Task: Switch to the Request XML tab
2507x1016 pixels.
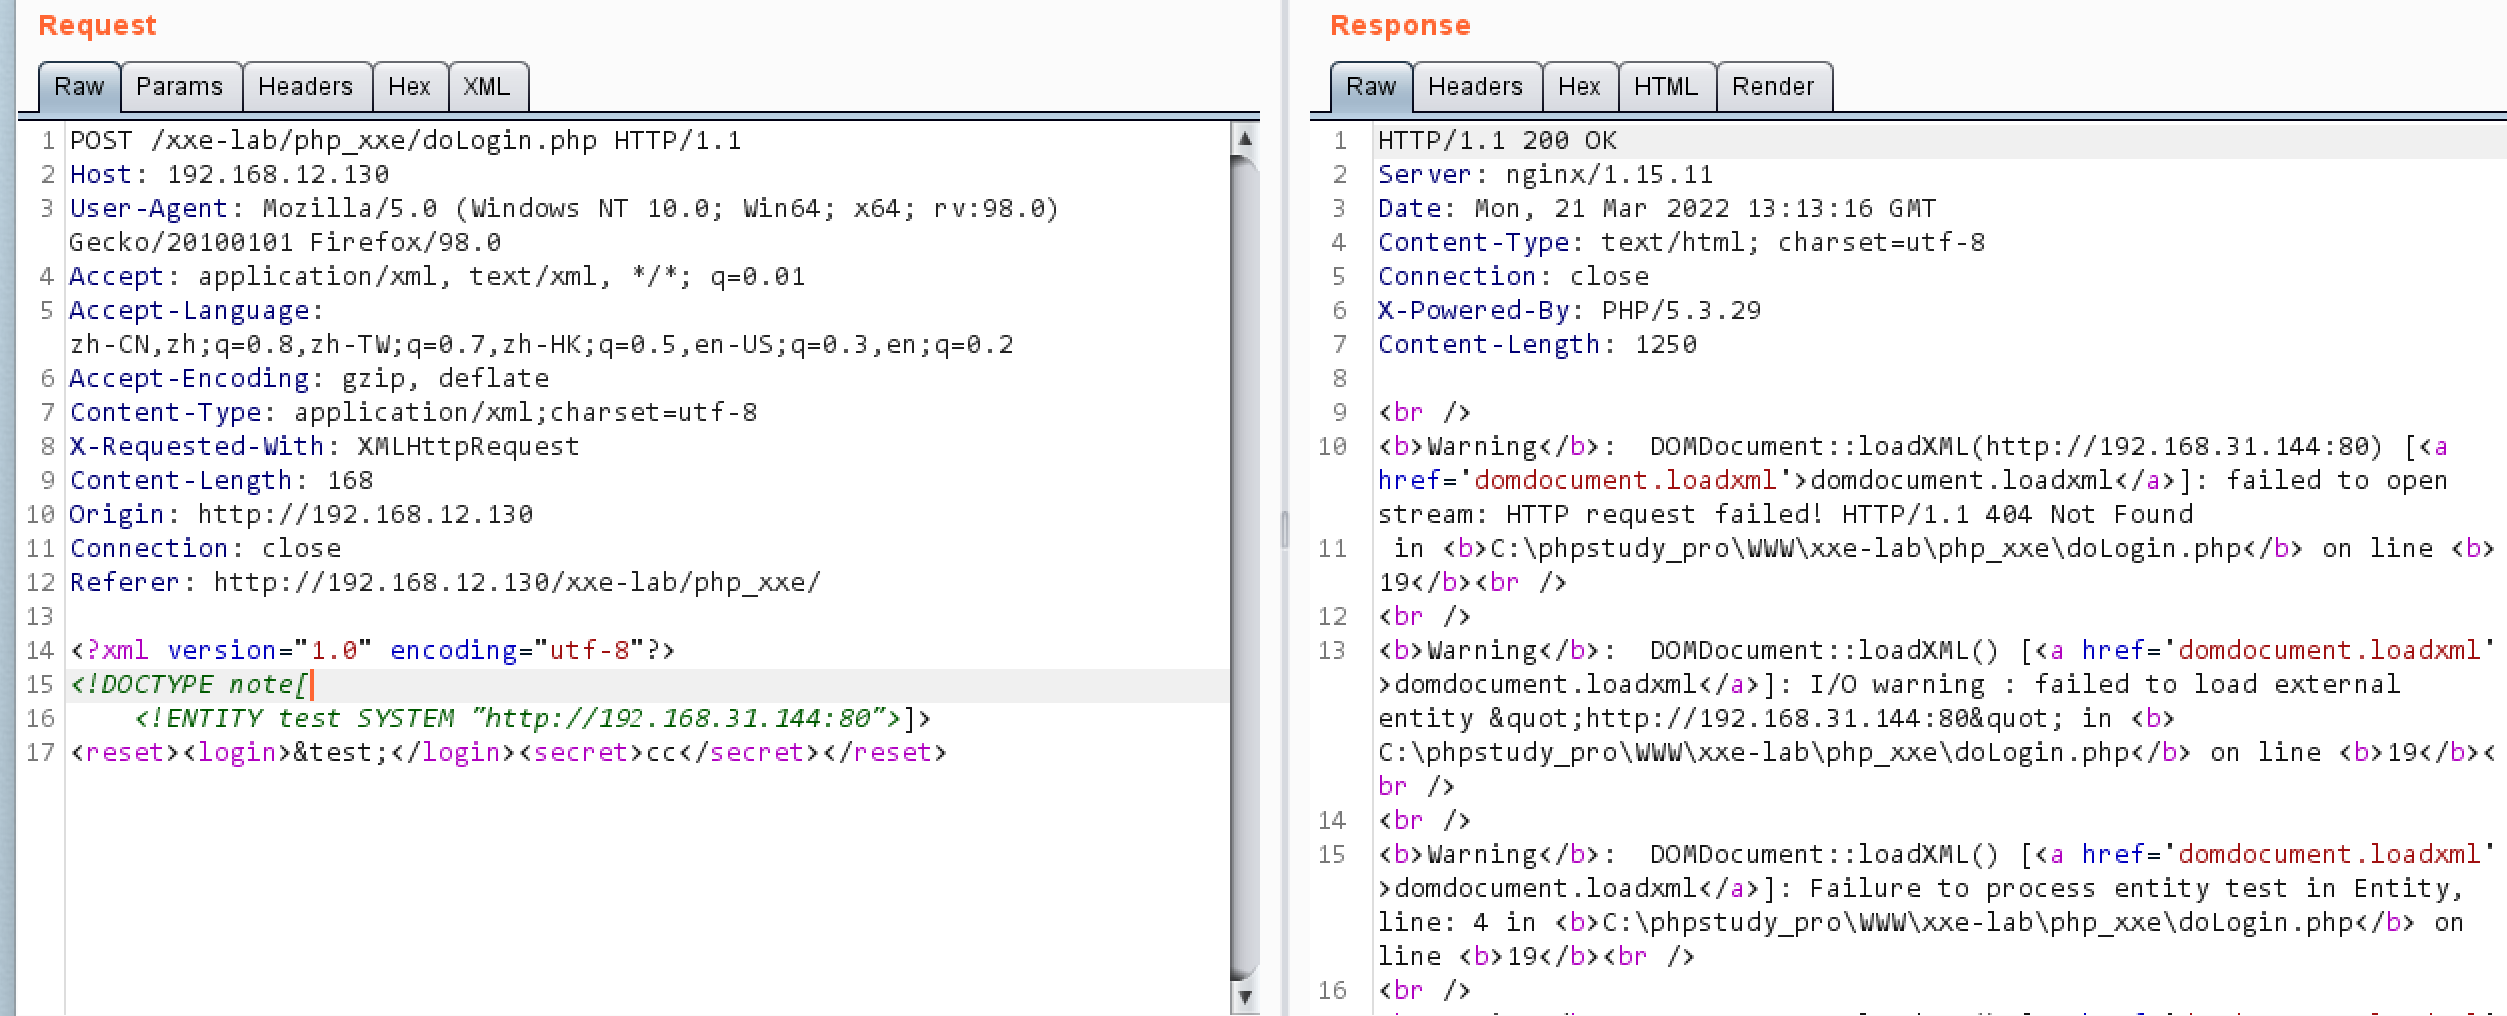Action: [x=487, y=87]
